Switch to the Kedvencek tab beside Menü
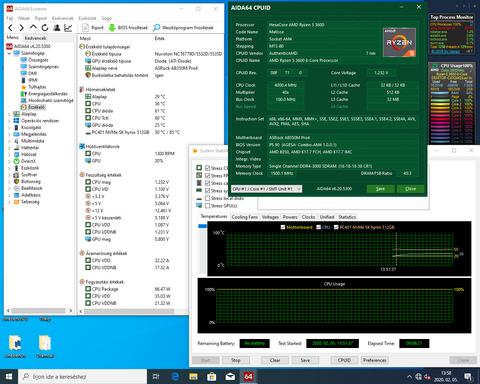This screenshot has height=384, width=480. pyautogui.click(x=35, y=38)
